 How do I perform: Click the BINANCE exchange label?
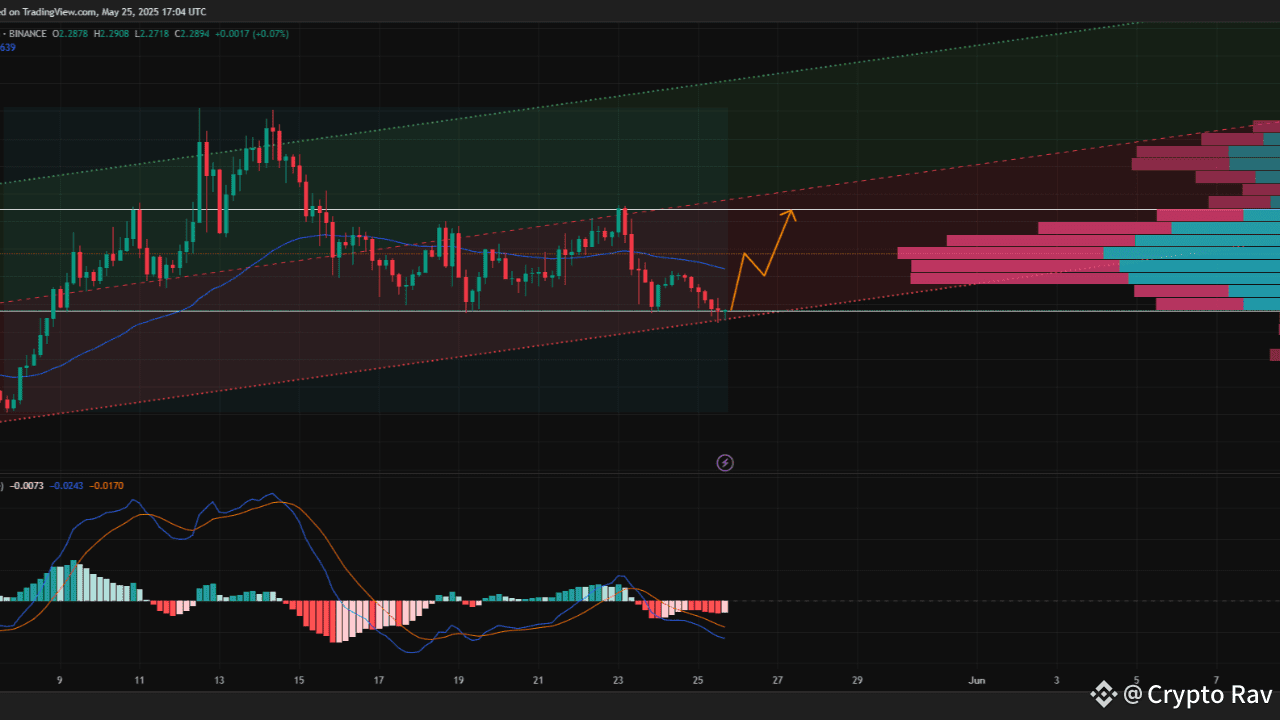[x=27, y=33]
